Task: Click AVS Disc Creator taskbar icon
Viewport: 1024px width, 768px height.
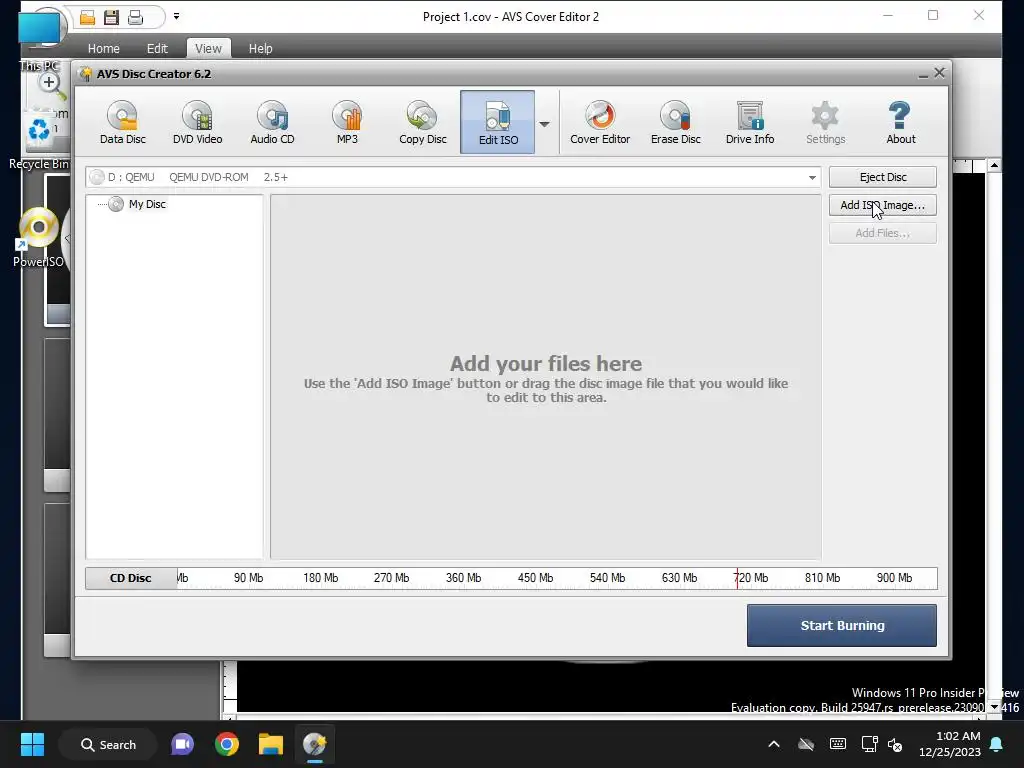Action: (x=315, y=744)
